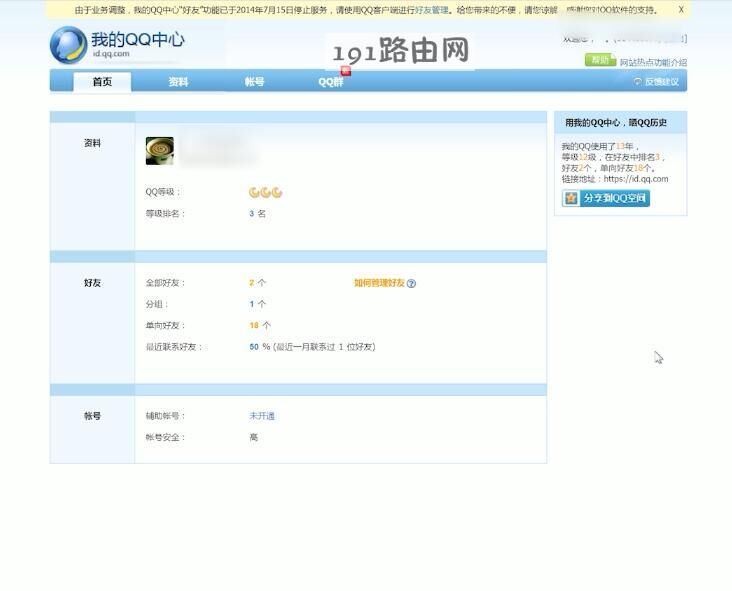Click the QQ level moon icons

265,192
